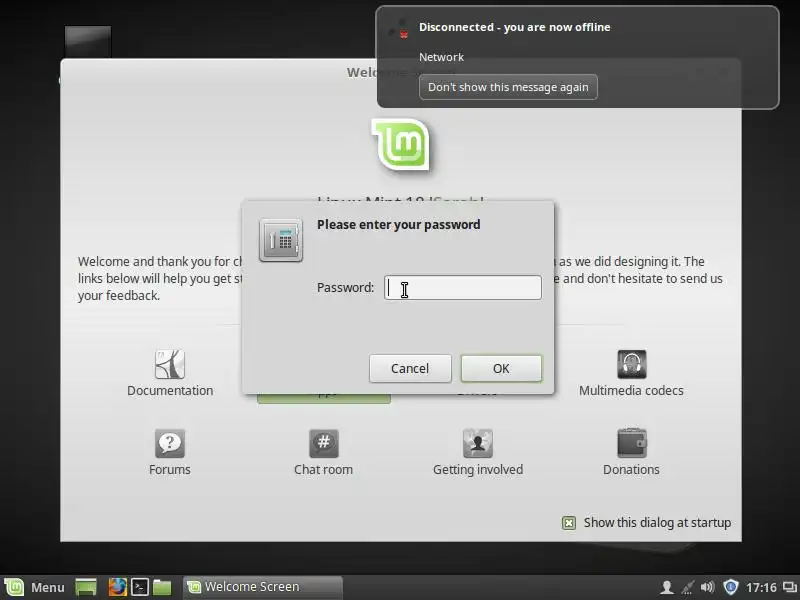
Task: Click the Multimedia codecs label text
Action: pyautogui.click(x=631, y=391)
